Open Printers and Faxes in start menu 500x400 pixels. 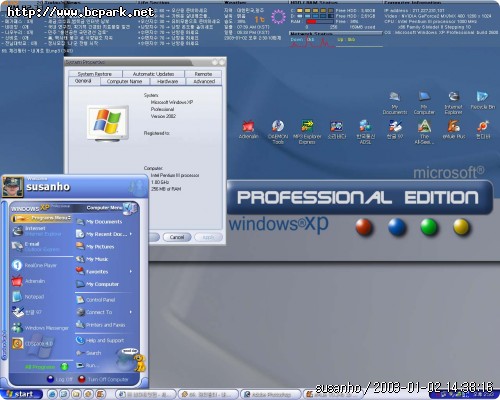[104, 325]
